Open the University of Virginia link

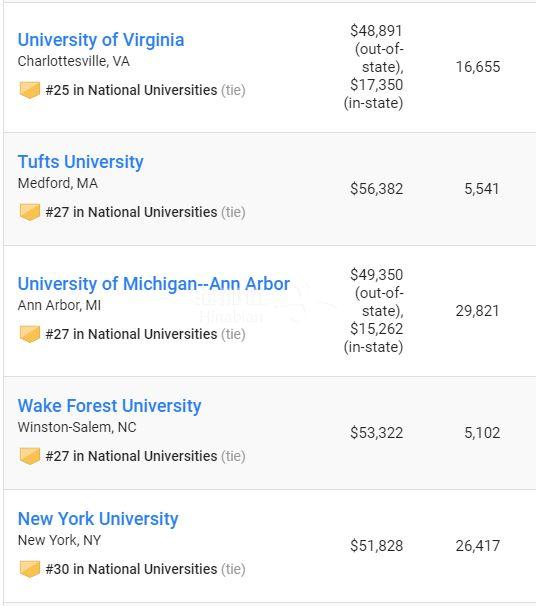101,40
